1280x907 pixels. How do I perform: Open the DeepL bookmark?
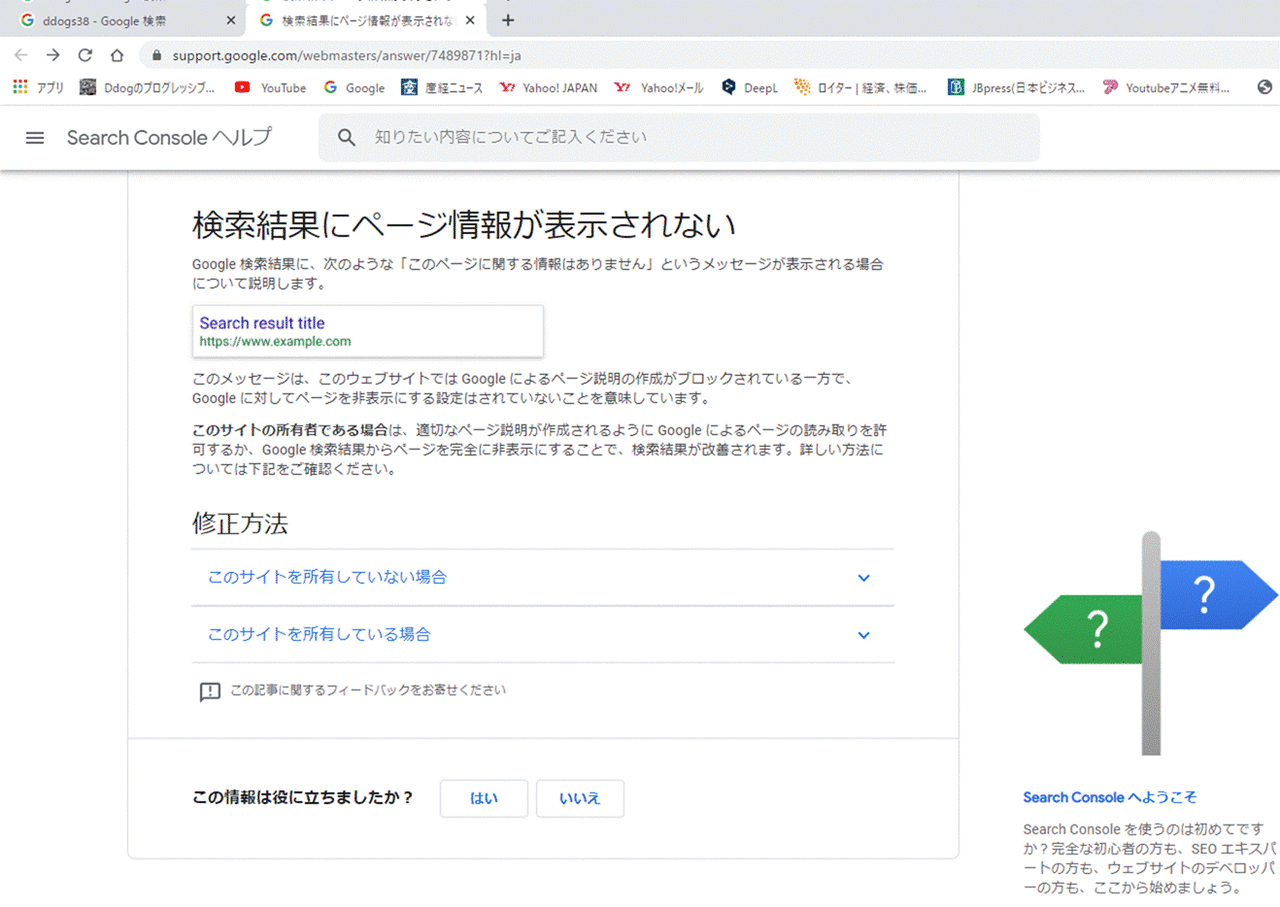749,88
